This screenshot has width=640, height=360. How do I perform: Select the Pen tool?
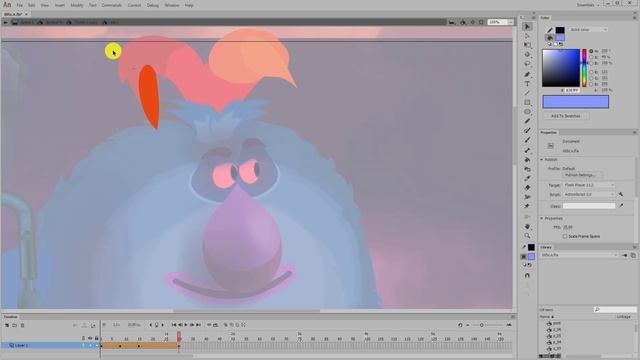[527, 74]
